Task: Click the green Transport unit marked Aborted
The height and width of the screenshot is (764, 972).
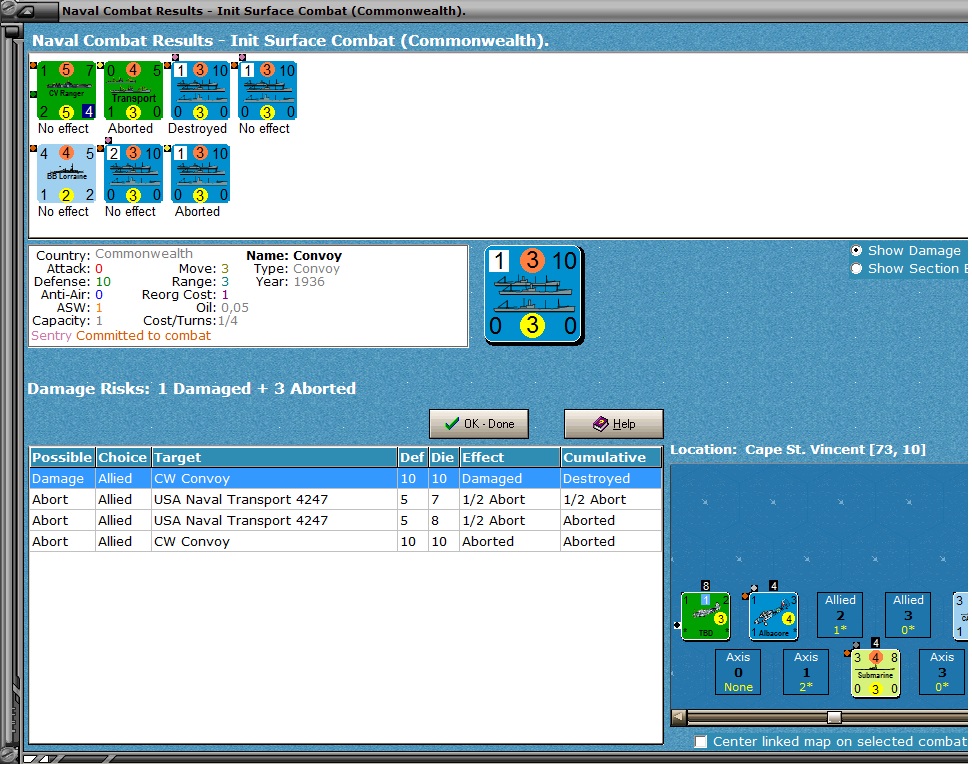Action: pyautogui.click(x=133, y=91)
